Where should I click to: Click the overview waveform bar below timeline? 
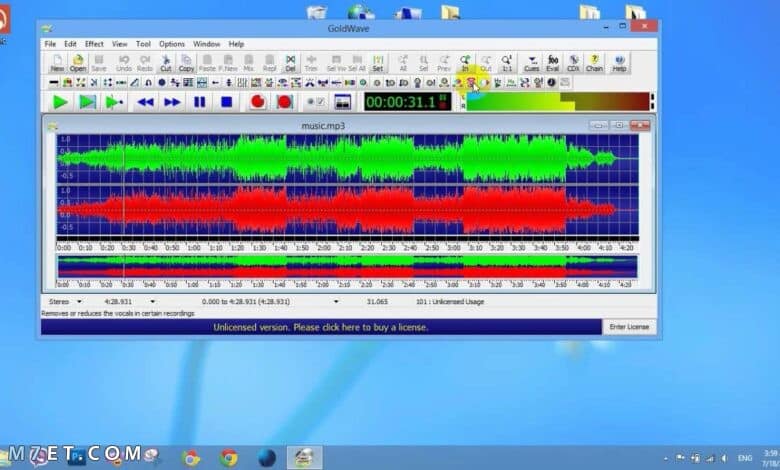click(347, 267)
